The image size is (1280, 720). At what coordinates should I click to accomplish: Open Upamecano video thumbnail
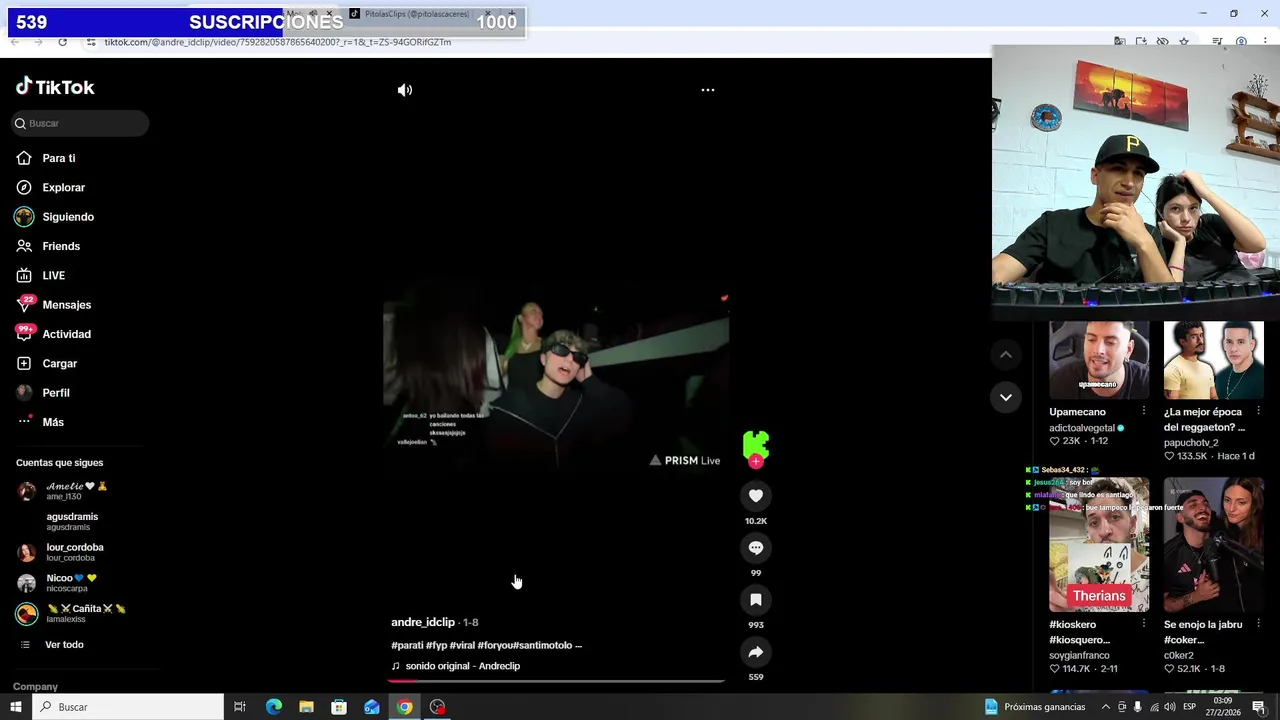click(1099, 360)
